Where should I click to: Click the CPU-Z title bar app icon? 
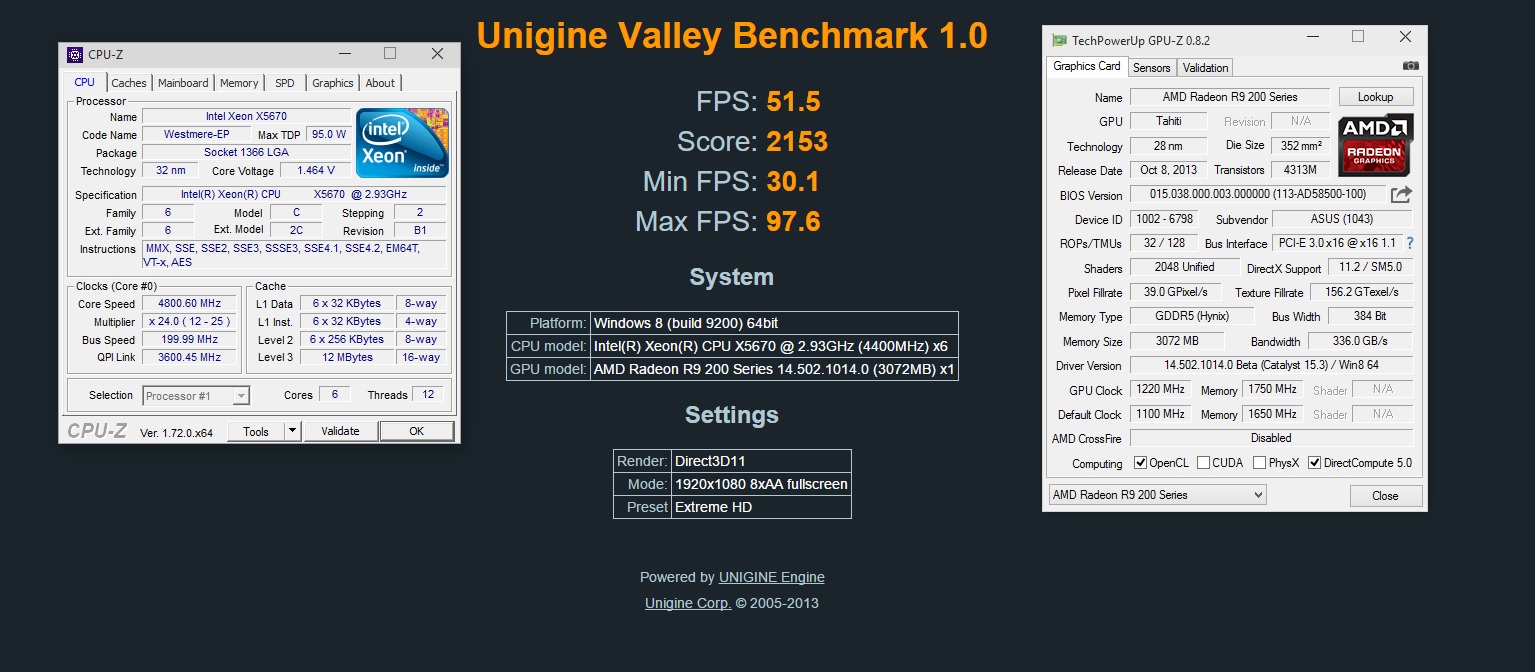tap(75, 55)
